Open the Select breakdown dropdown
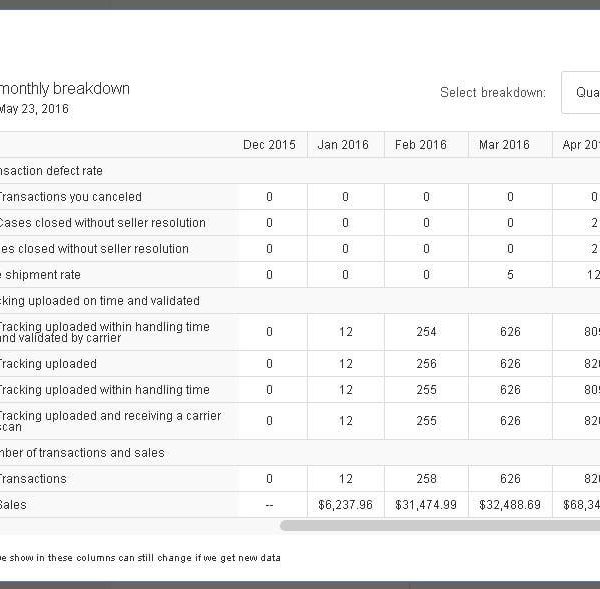Viewport: 600px width, 589px height. (x=581, y=92)
